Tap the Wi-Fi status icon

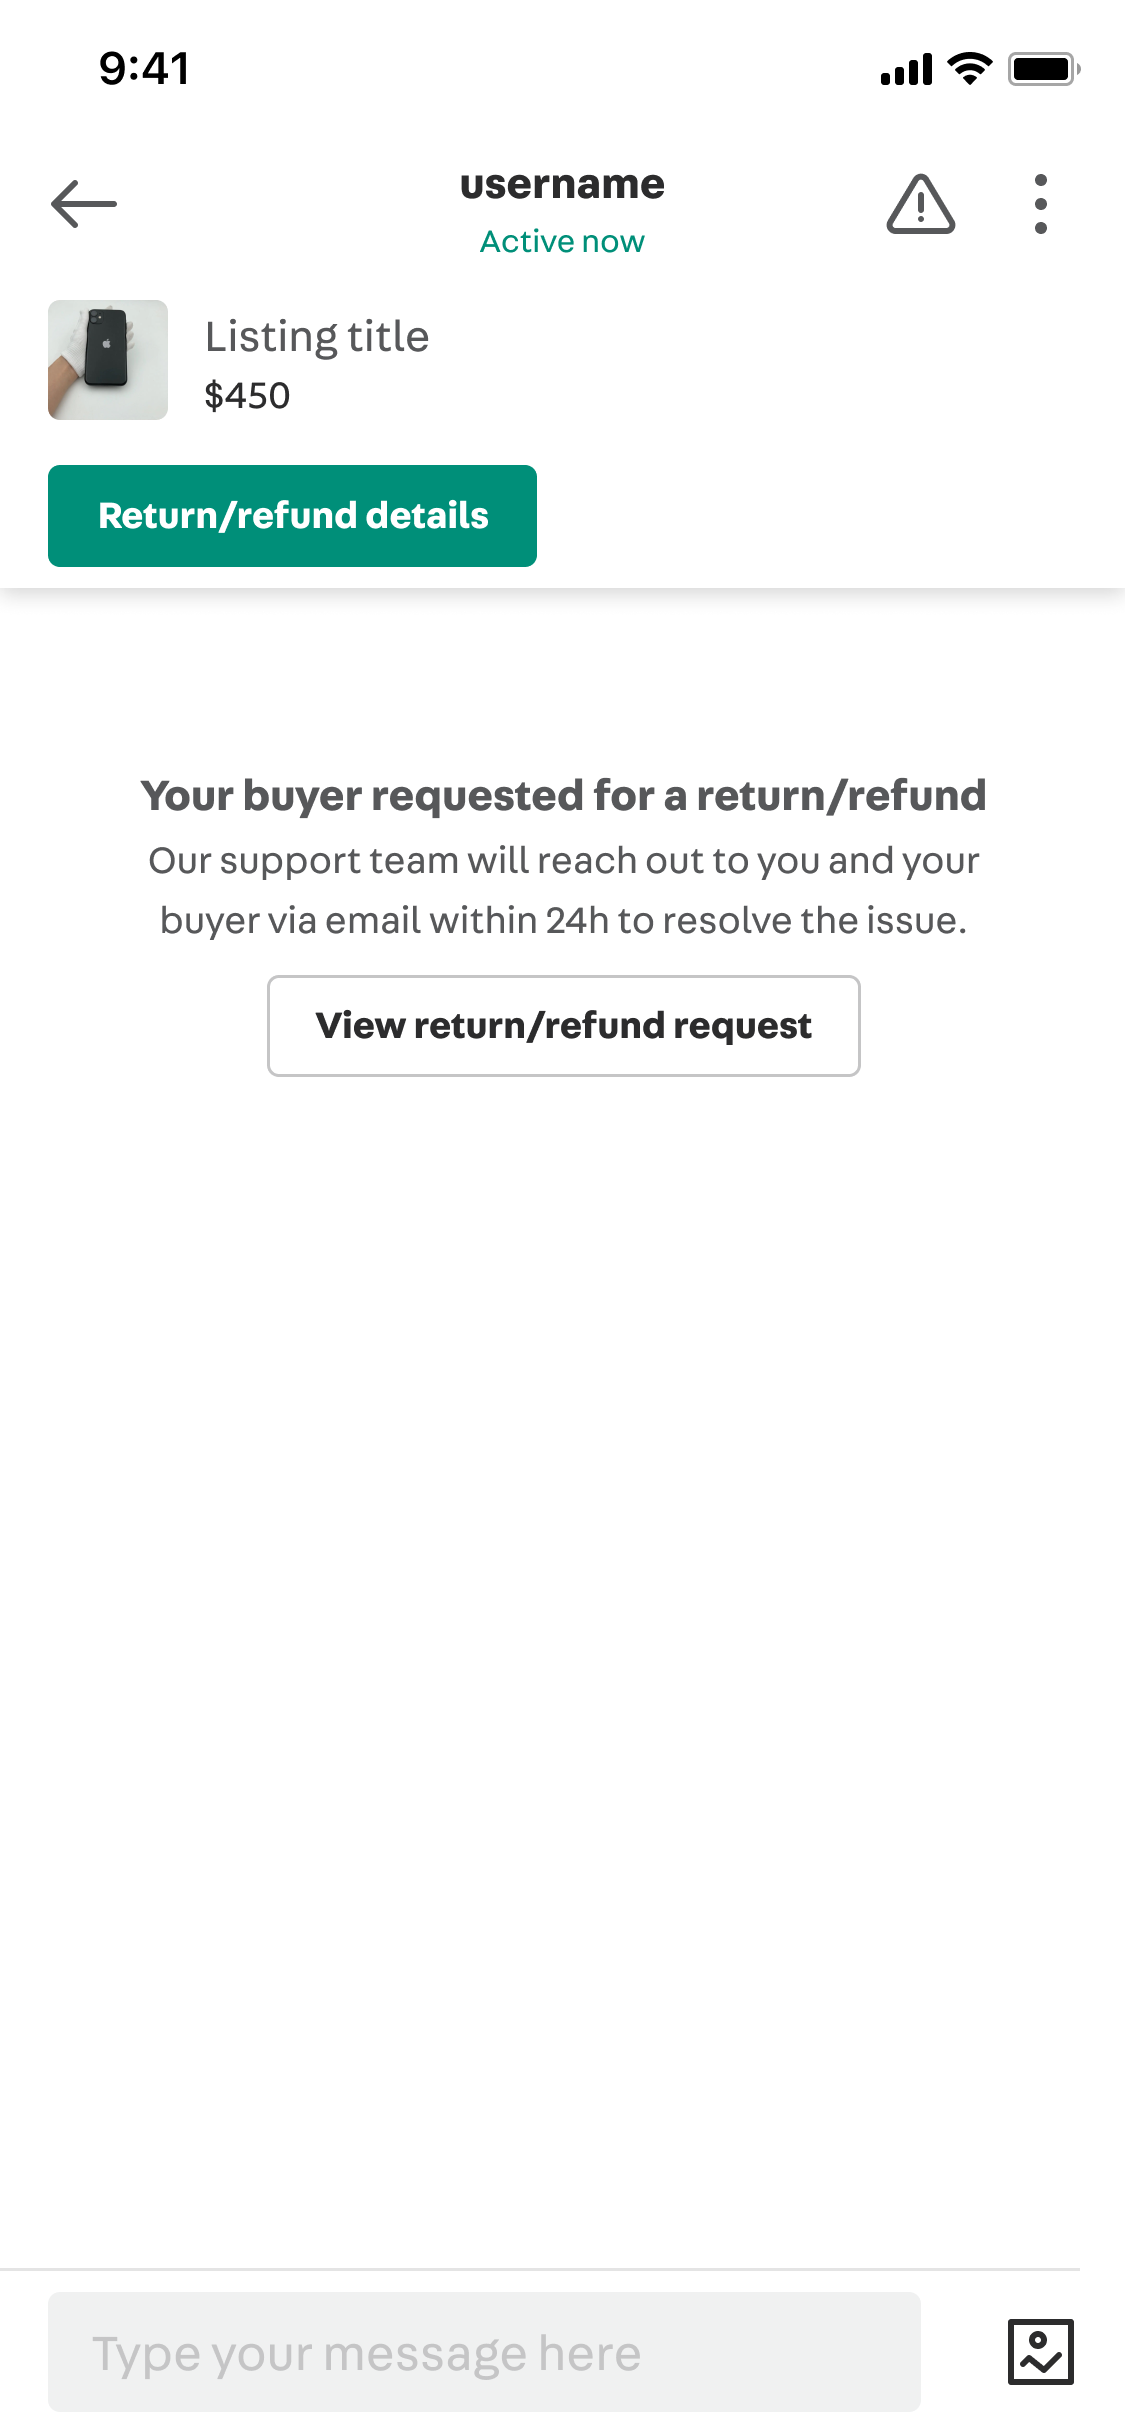click(x=969, y=69)
